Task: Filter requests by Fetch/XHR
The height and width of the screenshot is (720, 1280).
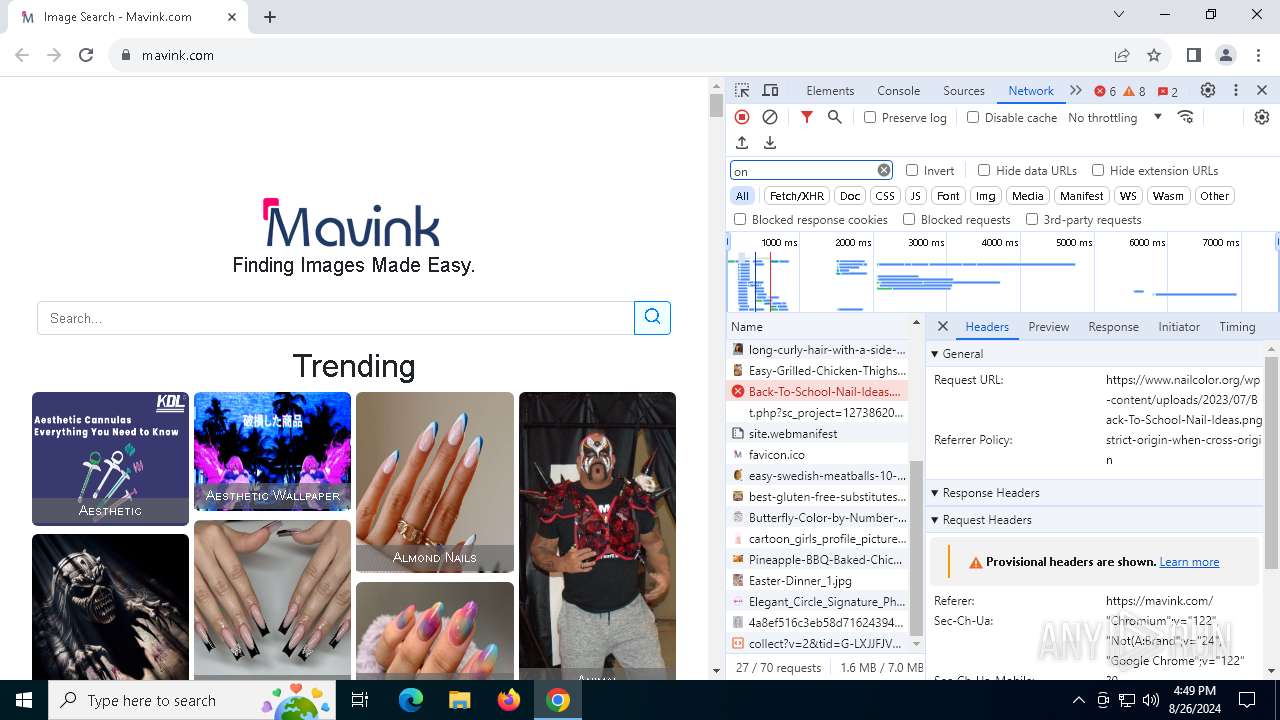Action: (797, 196)
